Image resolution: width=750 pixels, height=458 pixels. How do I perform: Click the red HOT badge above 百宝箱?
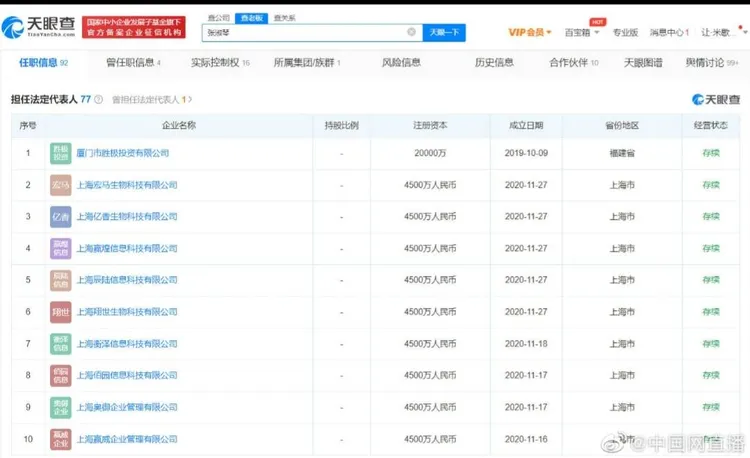(x=598, y=22)
